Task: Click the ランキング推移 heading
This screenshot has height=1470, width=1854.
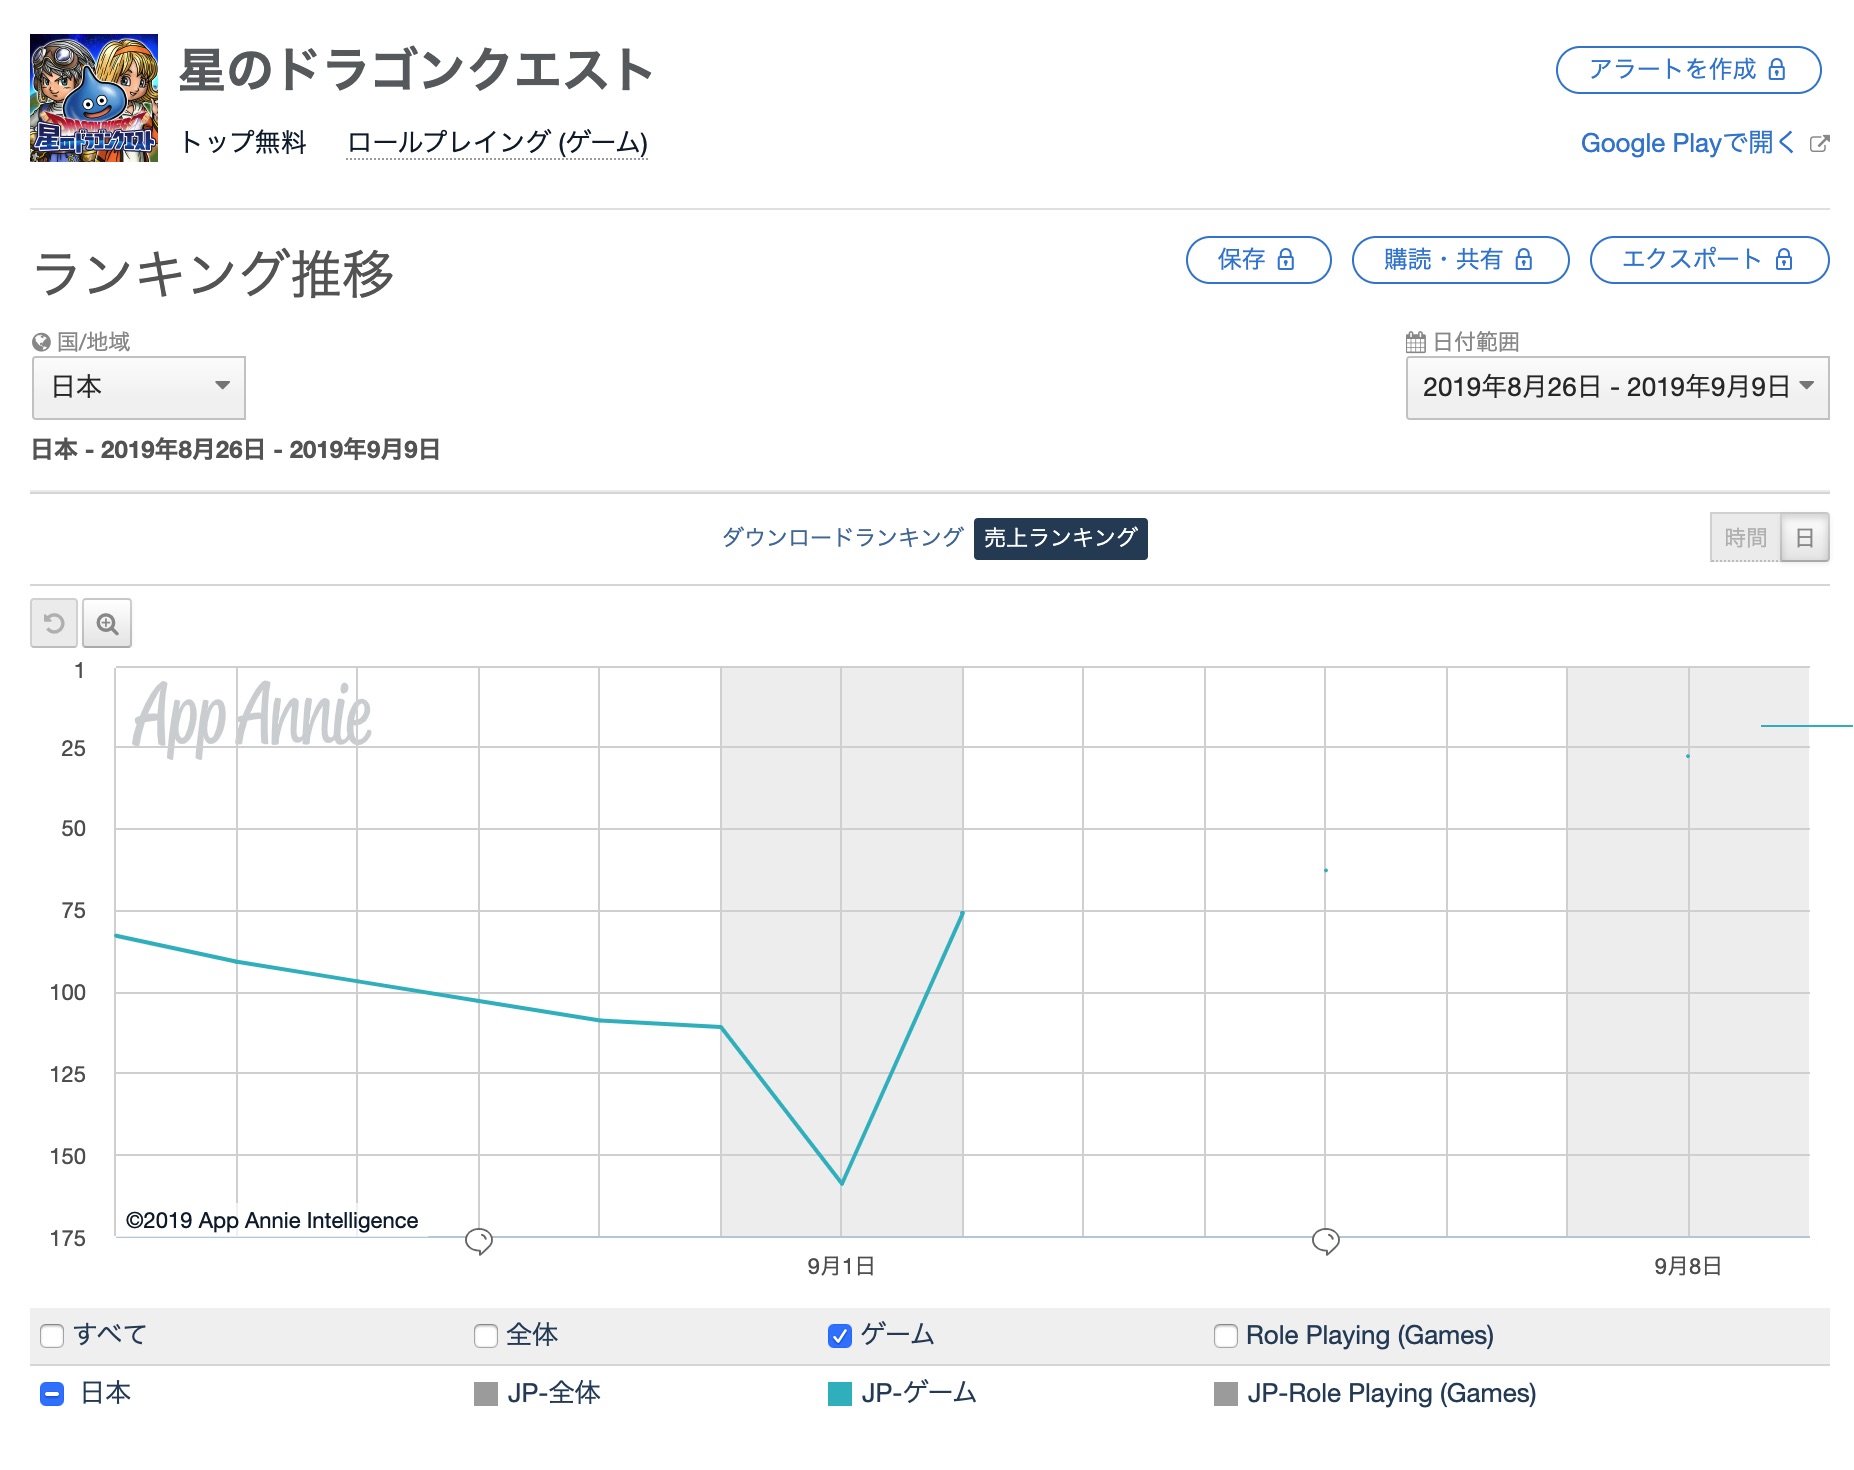Action: point(214,273)
